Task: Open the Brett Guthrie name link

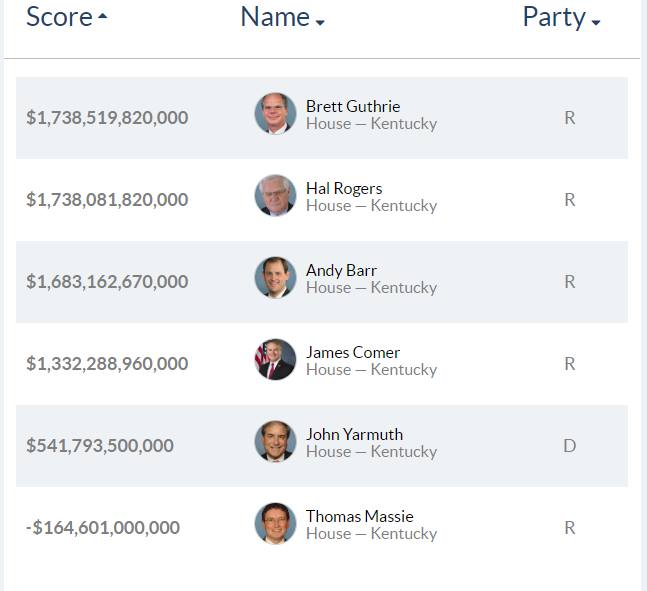Action: 352,106
